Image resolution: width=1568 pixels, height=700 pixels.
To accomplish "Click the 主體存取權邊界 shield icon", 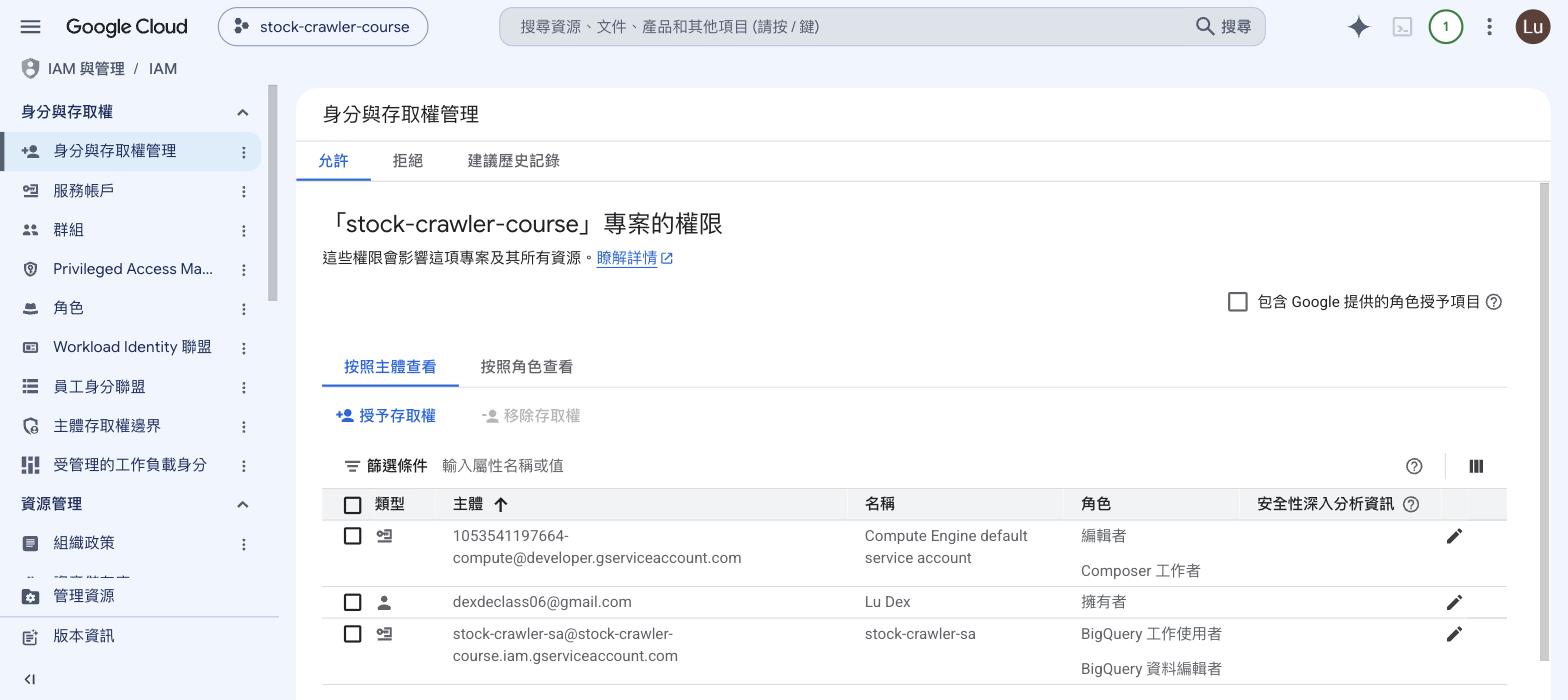I will click(x=30, y=426).
